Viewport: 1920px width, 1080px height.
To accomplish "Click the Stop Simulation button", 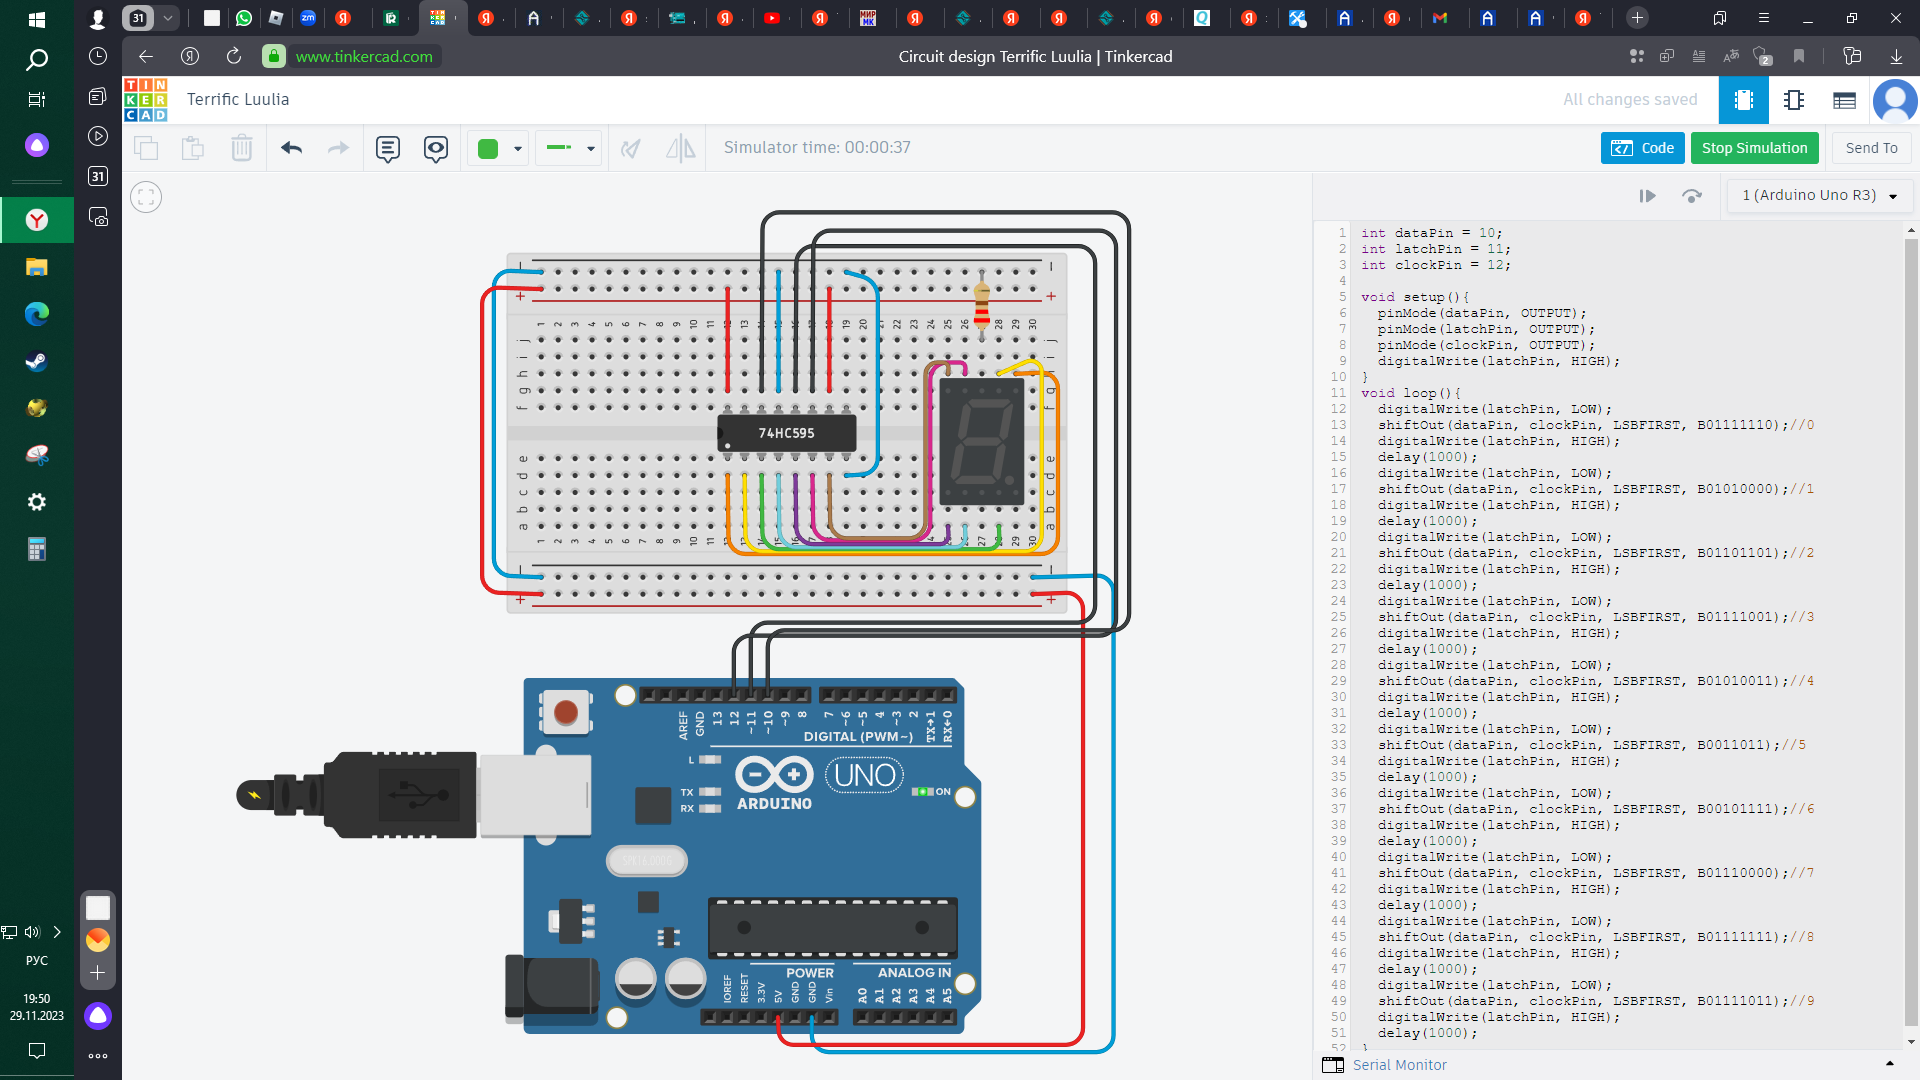I will pos(1753,147).
